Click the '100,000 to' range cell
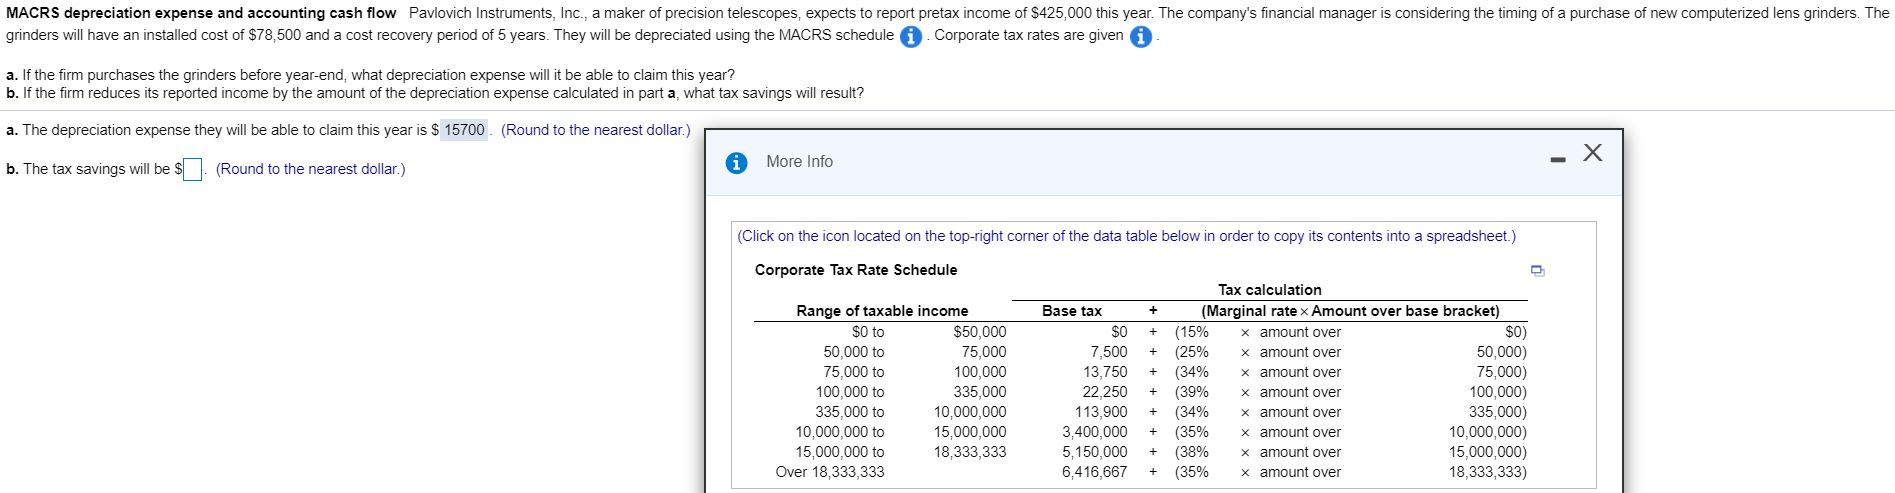Viewport: 1895px width, 493px height. [x=850, y=392]
